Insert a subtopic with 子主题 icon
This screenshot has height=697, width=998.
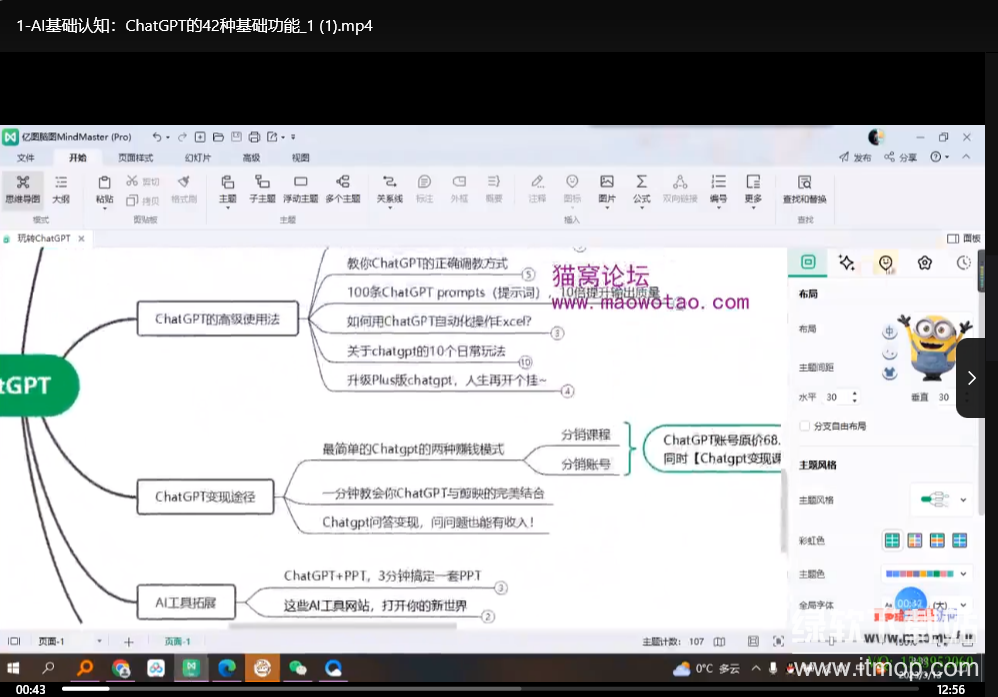tap(262, 188)
